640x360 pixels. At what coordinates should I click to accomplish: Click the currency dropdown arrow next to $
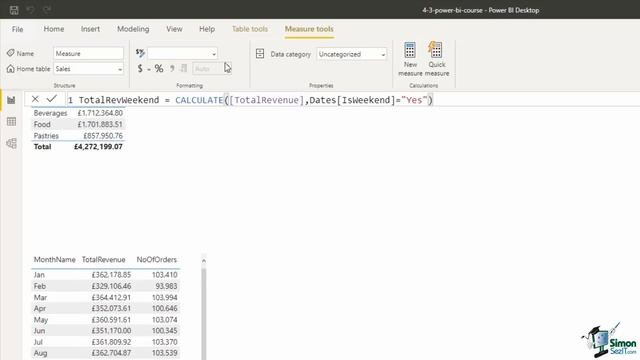[149, 69]
